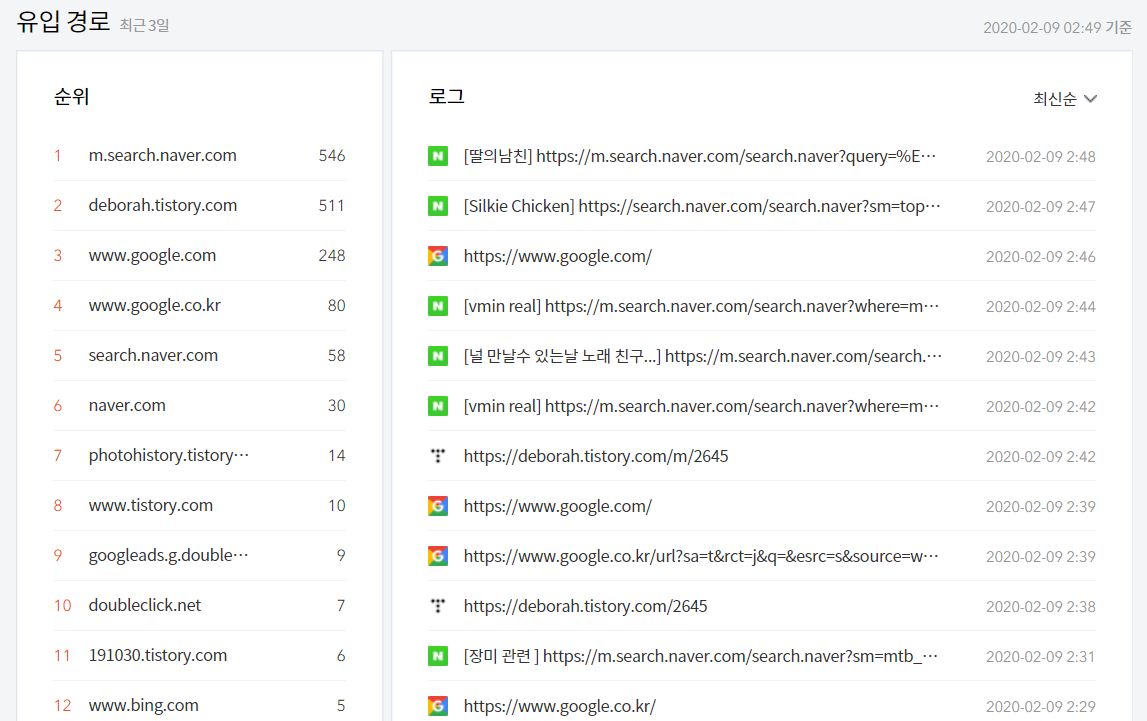Open https://www.google.com/ log link at 2:46
The image size is (1147, 721).
pyautogui.click(x=557, y=256)
